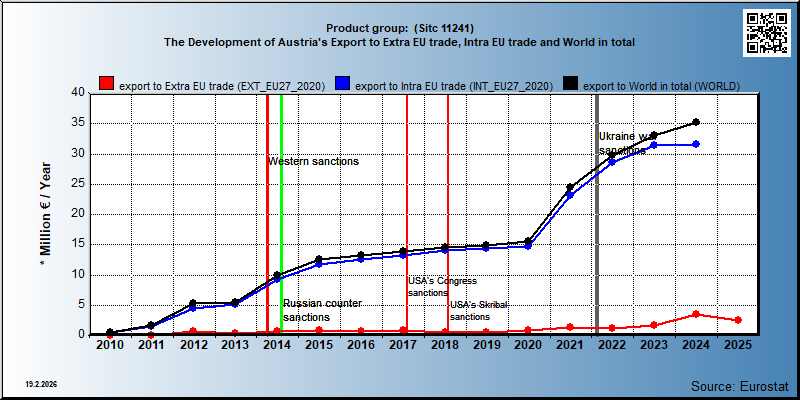Click the 2017 x-axis label

(x=403, y=345)
